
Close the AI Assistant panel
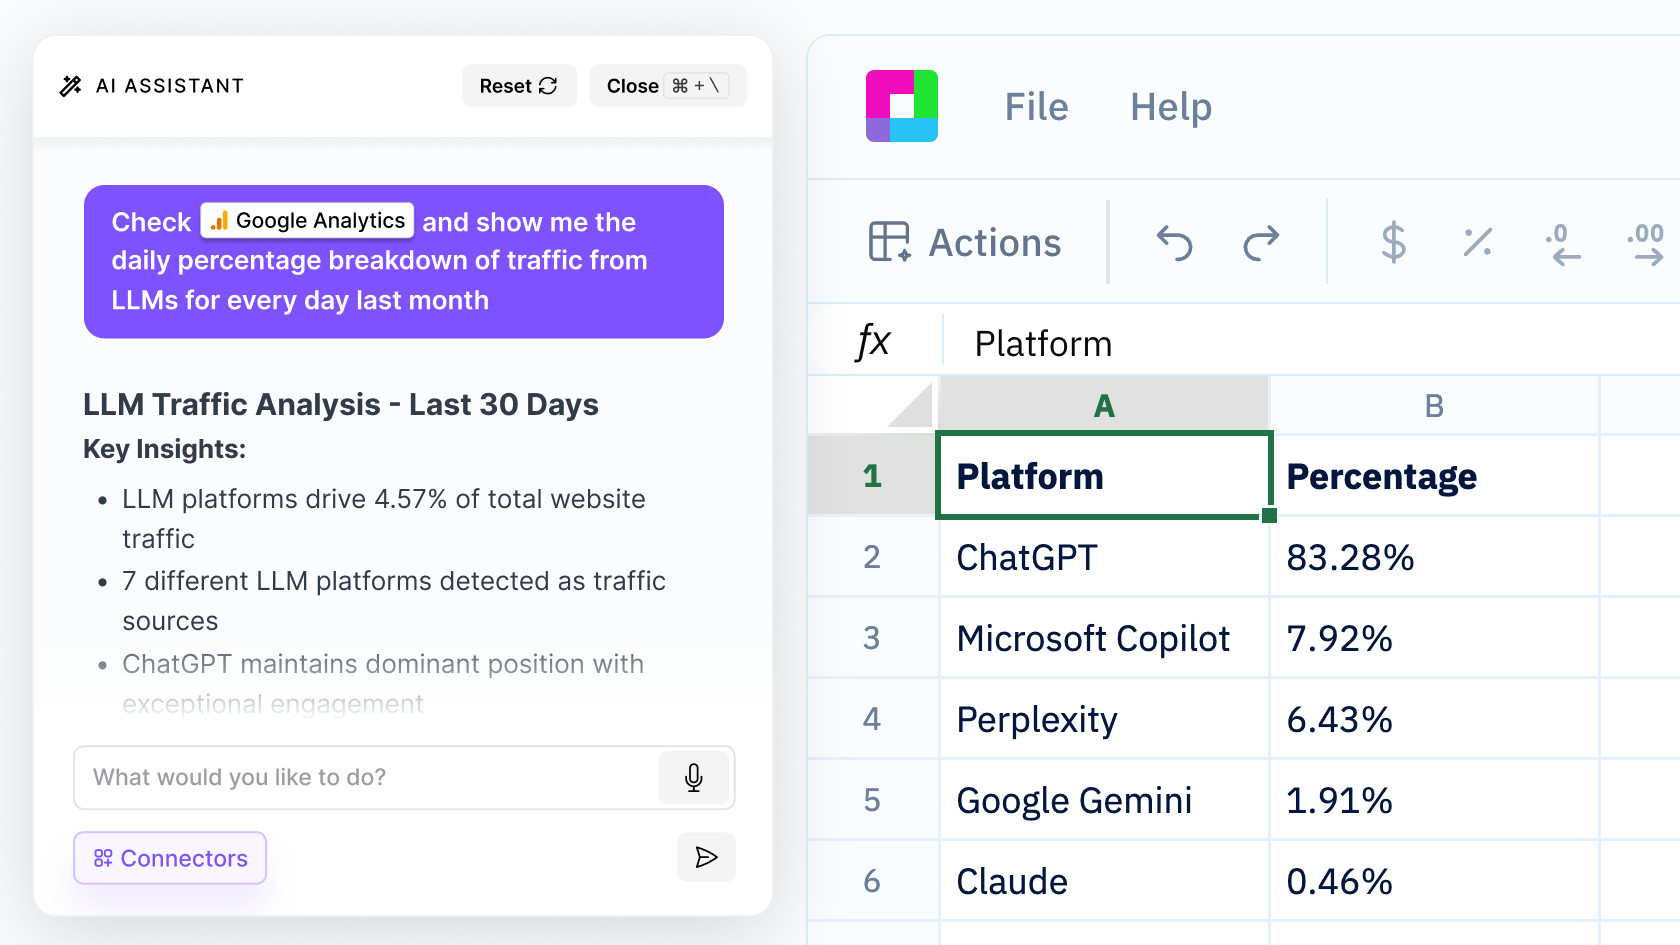point(667,86)
